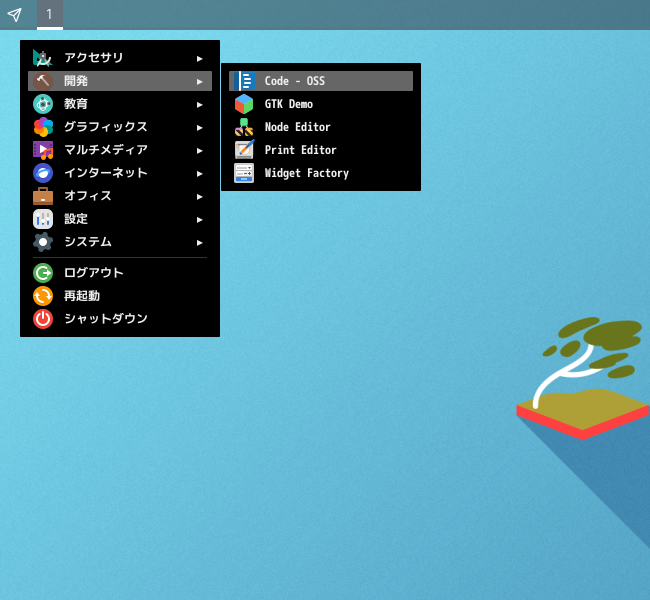Open the マルチメディア menu category
The image size is (650, 600).
105,150
